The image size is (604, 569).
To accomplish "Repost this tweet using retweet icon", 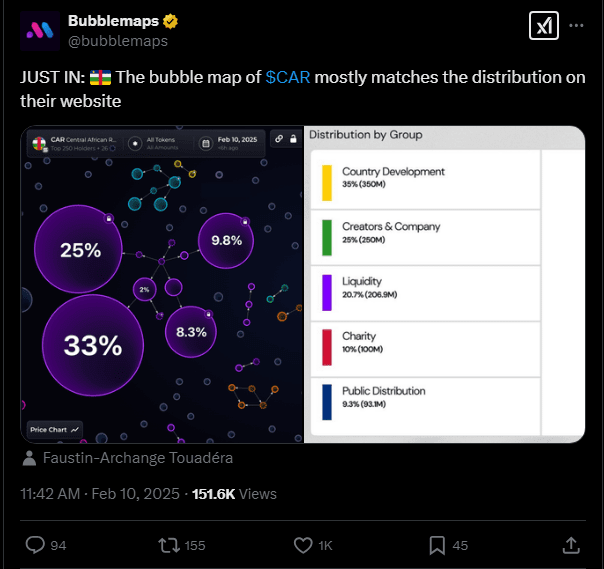I will [x=170, y=545].
